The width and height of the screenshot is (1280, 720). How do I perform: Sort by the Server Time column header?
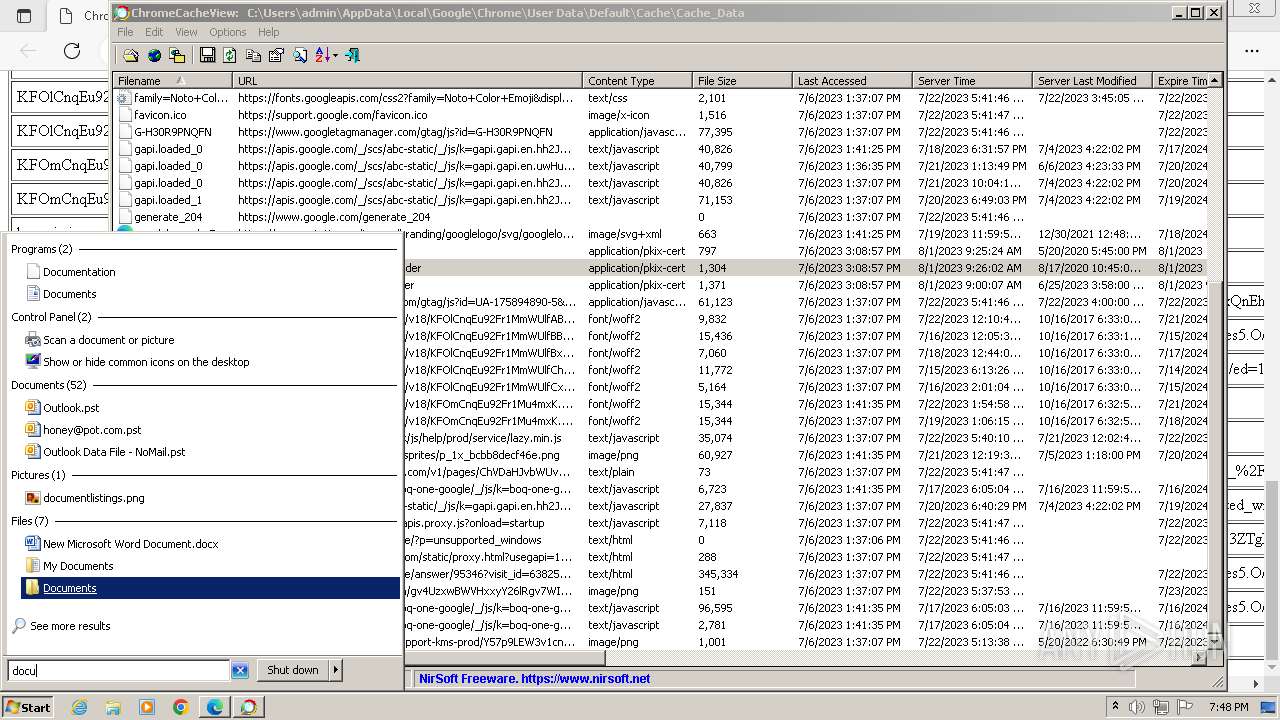coord(972,81)
